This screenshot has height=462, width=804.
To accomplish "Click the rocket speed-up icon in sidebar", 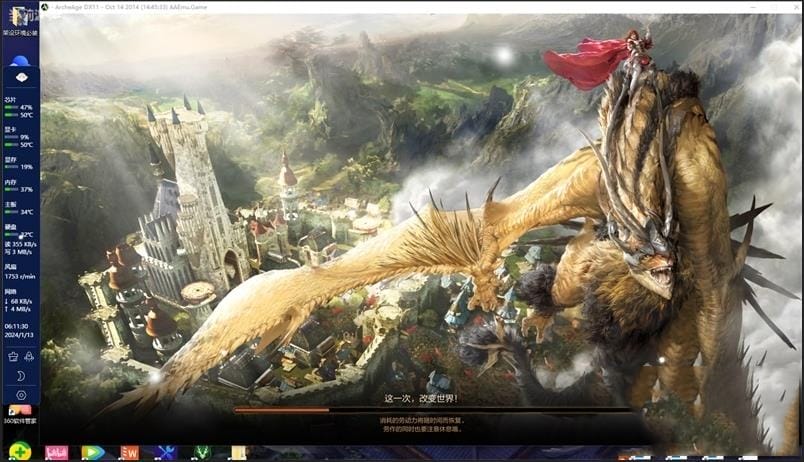I will coord(28,356).
